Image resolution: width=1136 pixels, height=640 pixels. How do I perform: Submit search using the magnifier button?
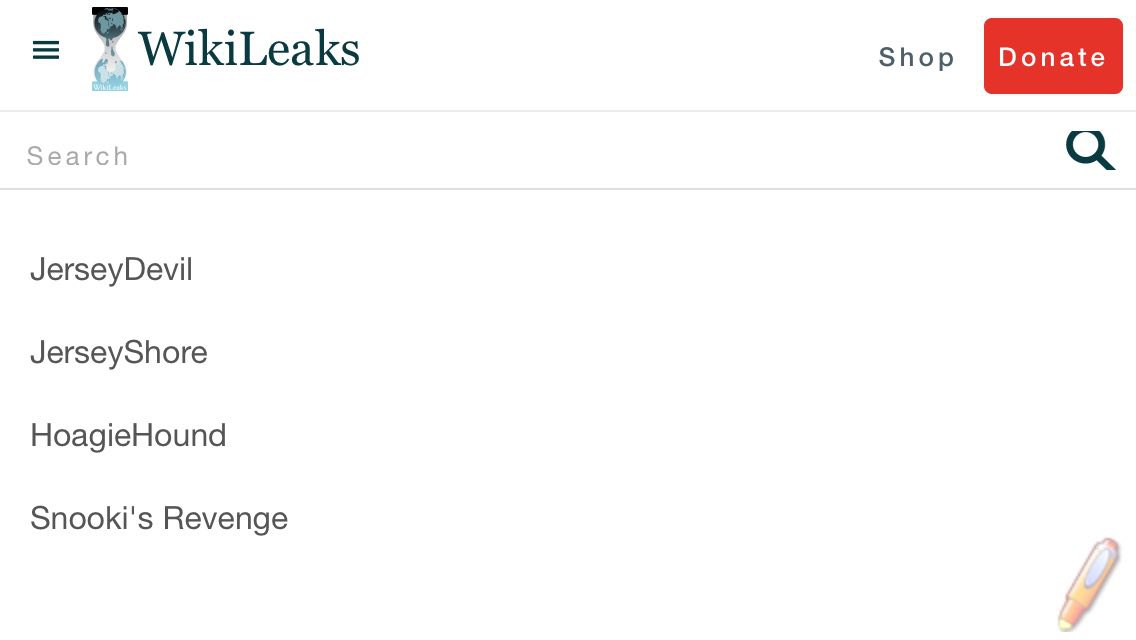(x=1090, y=150)
